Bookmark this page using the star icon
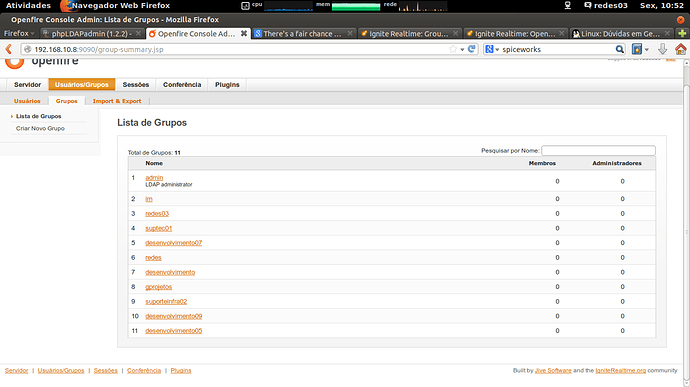The width and height of the screenshot is (690, 387). 453,49
